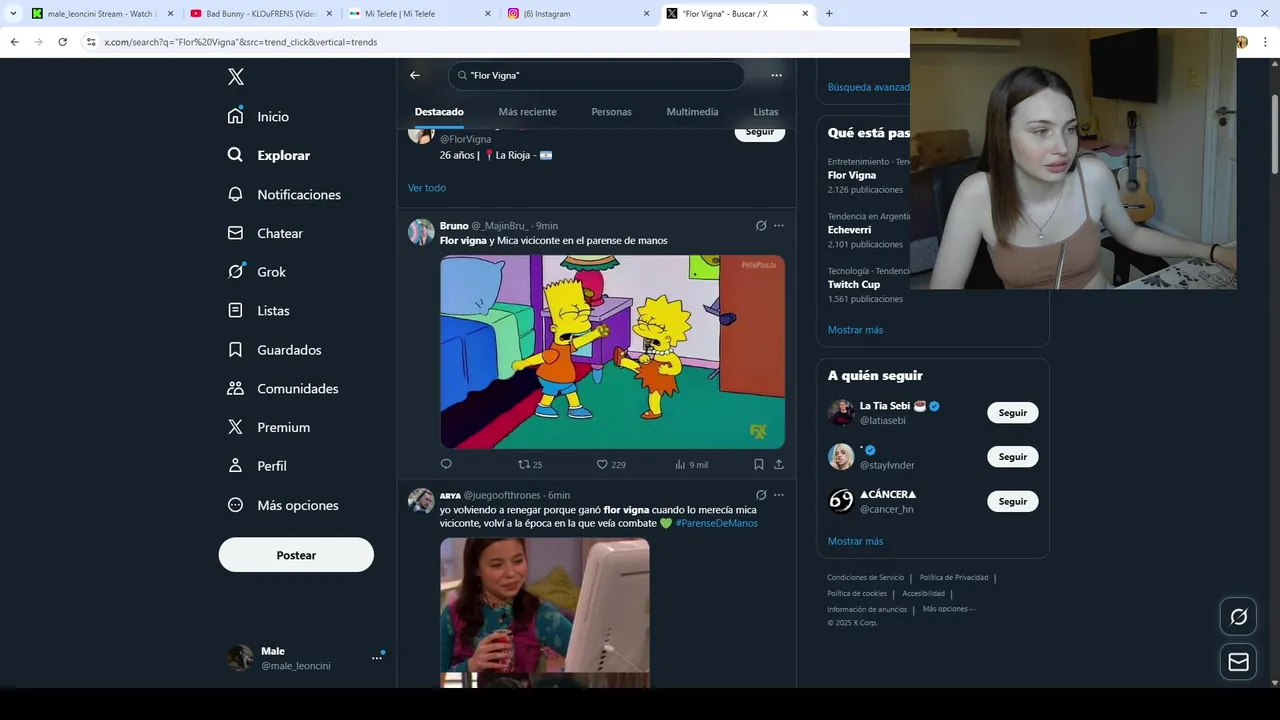Screen dimensions: 1280x720
Task: Open new browser tab
Action: tap(829, 14)
